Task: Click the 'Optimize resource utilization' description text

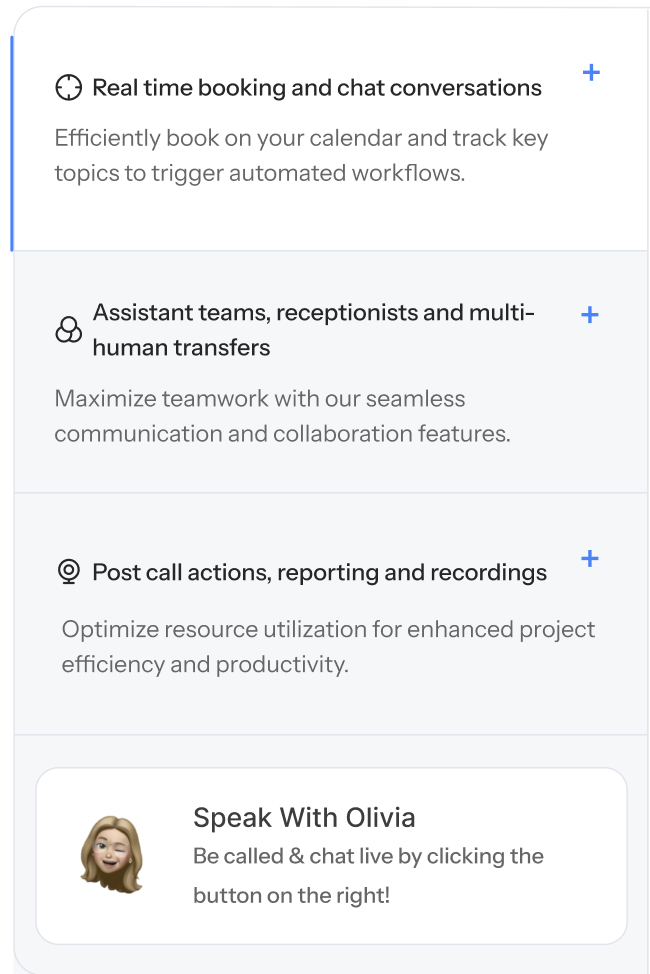Action: 328,647
